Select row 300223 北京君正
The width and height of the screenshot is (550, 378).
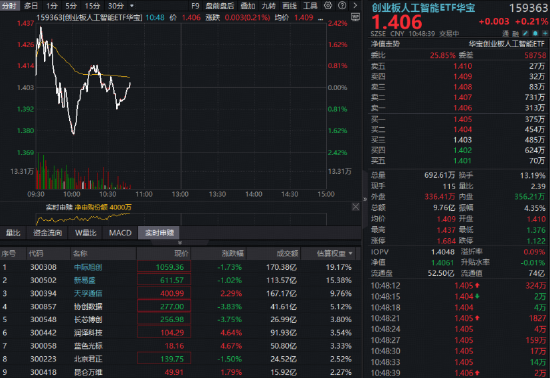[x=180, y=359]
